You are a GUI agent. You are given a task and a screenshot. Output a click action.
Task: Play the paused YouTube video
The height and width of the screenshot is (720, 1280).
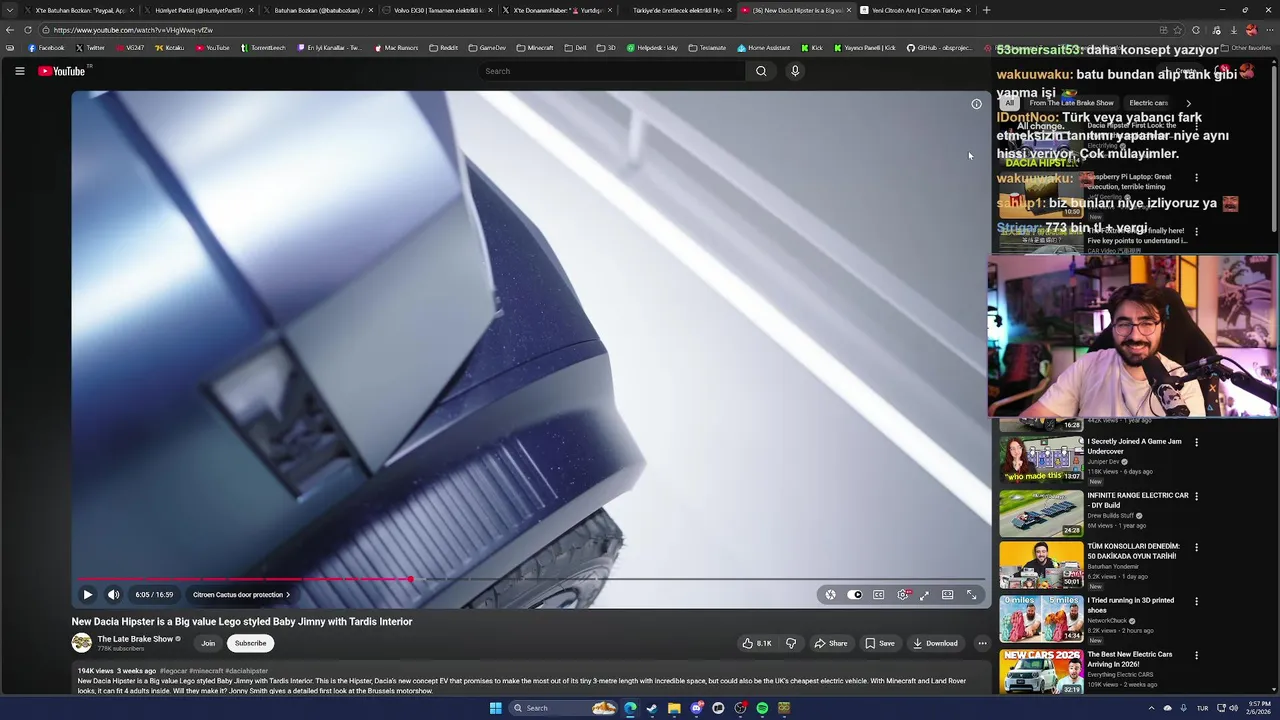coord(87,595)
